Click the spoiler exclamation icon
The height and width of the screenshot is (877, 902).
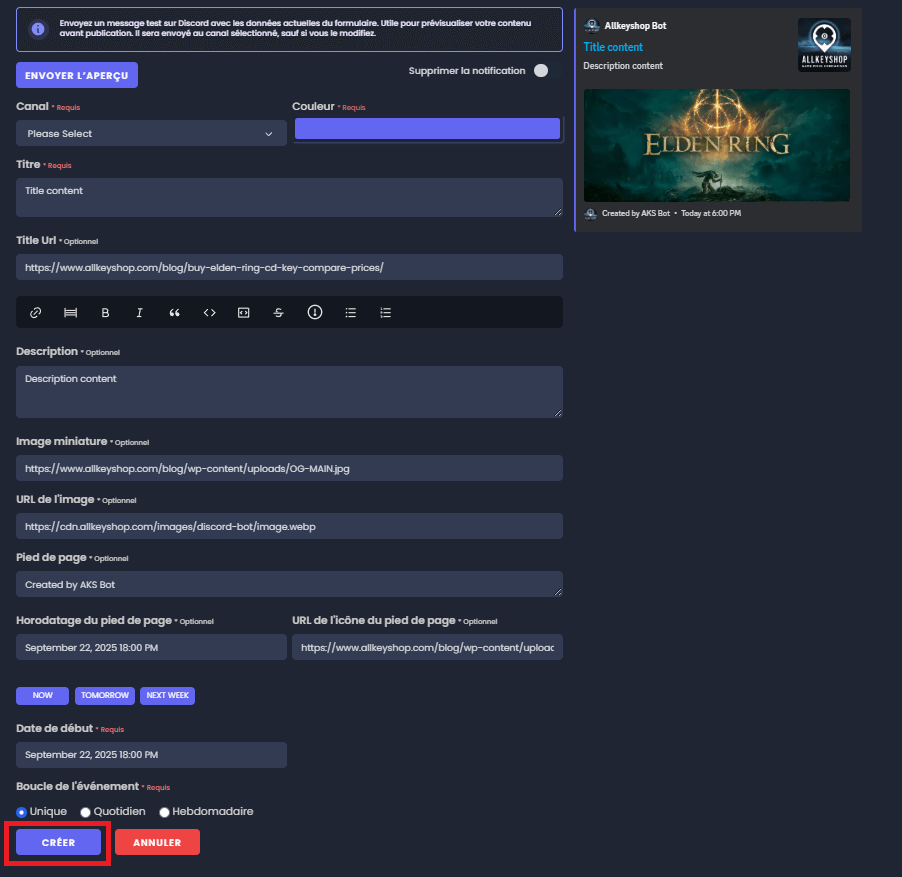coord(315,312)
